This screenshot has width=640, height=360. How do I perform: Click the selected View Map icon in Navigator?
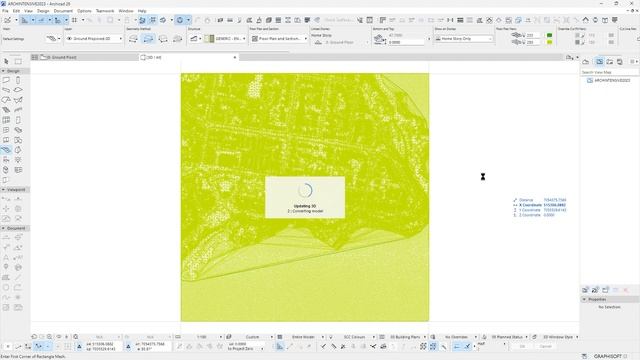click(x=599, y=62)
